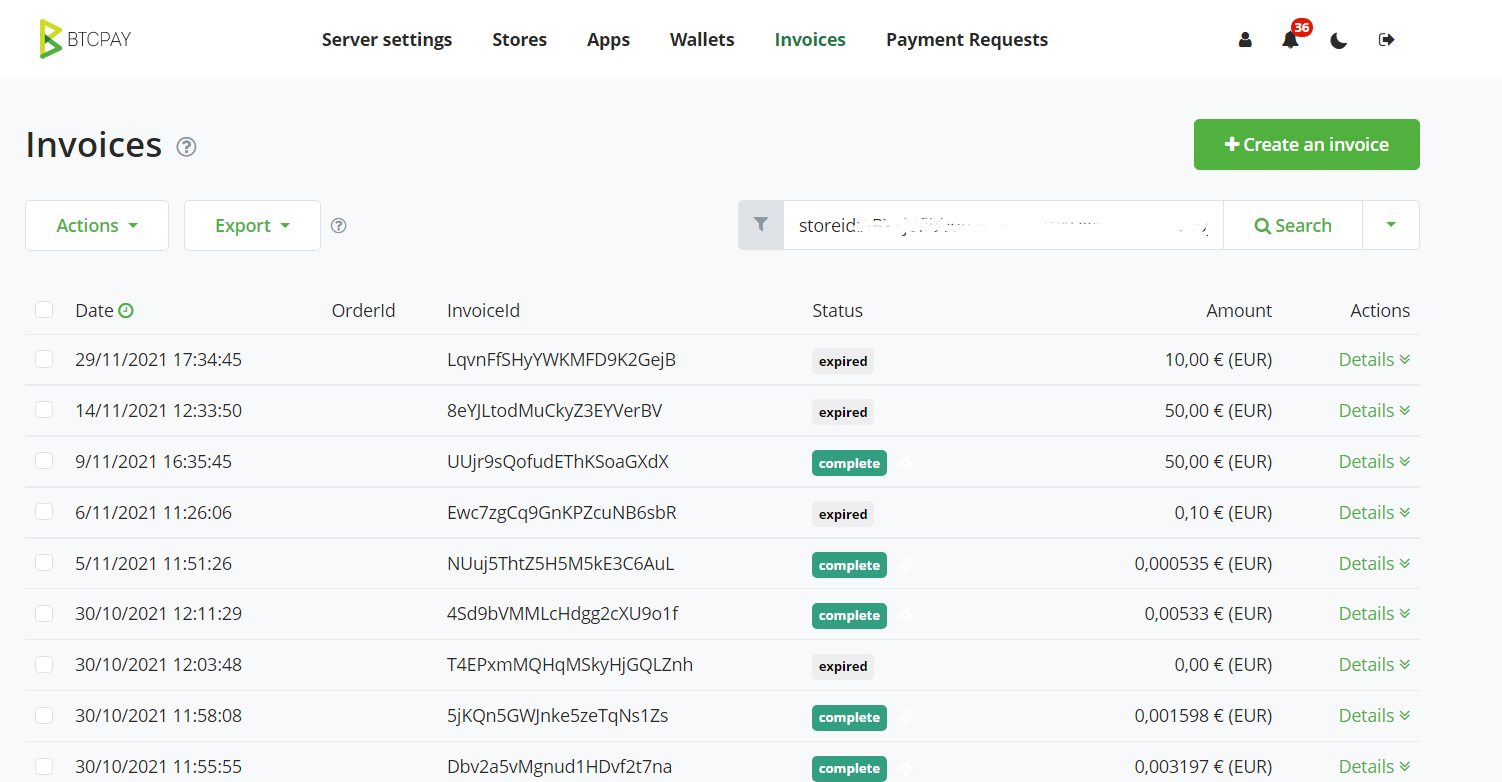Open the notifications bell
The height and width of the screenshot is (782, 1502).
[x=1291, y=40]
